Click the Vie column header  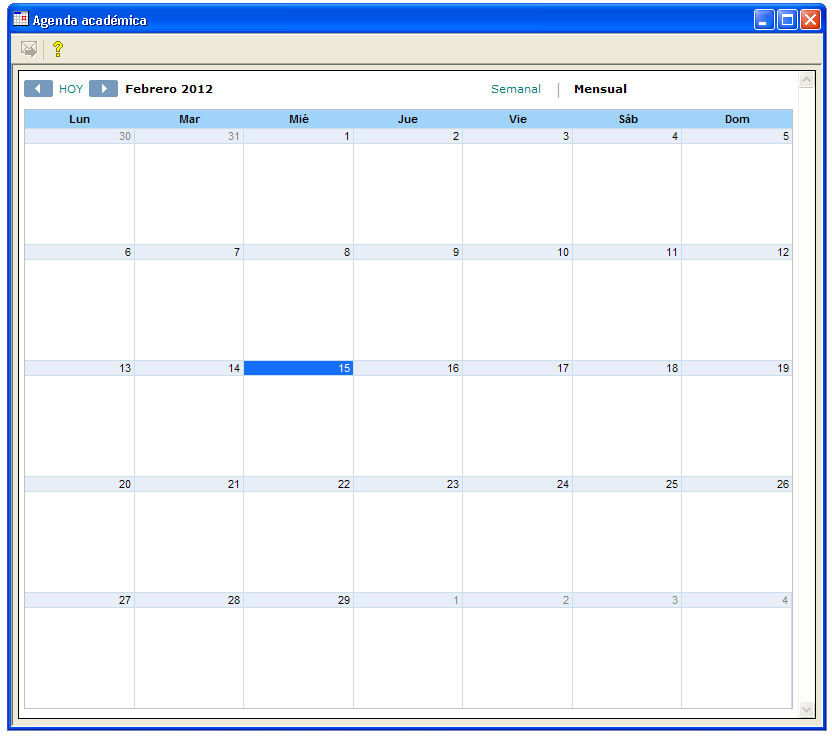(517, 119)
